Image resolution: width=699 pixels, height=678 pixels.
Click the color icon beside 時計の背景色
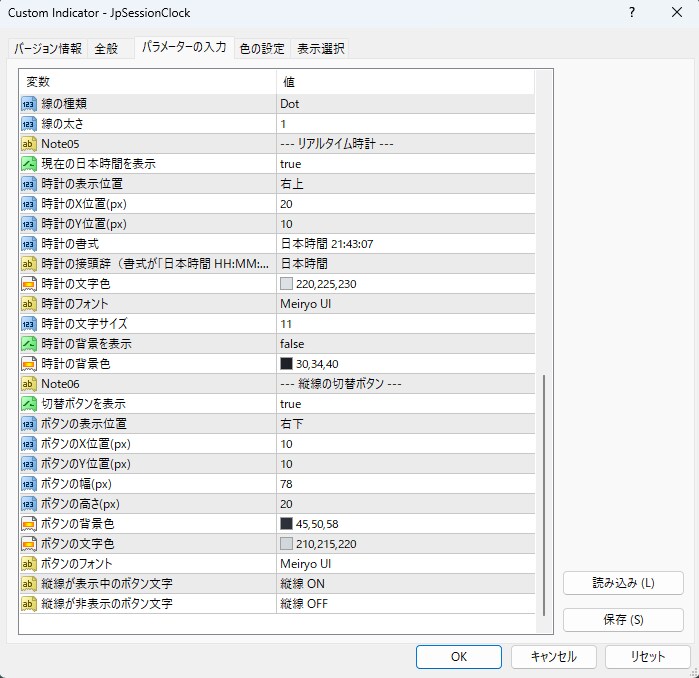29,364
